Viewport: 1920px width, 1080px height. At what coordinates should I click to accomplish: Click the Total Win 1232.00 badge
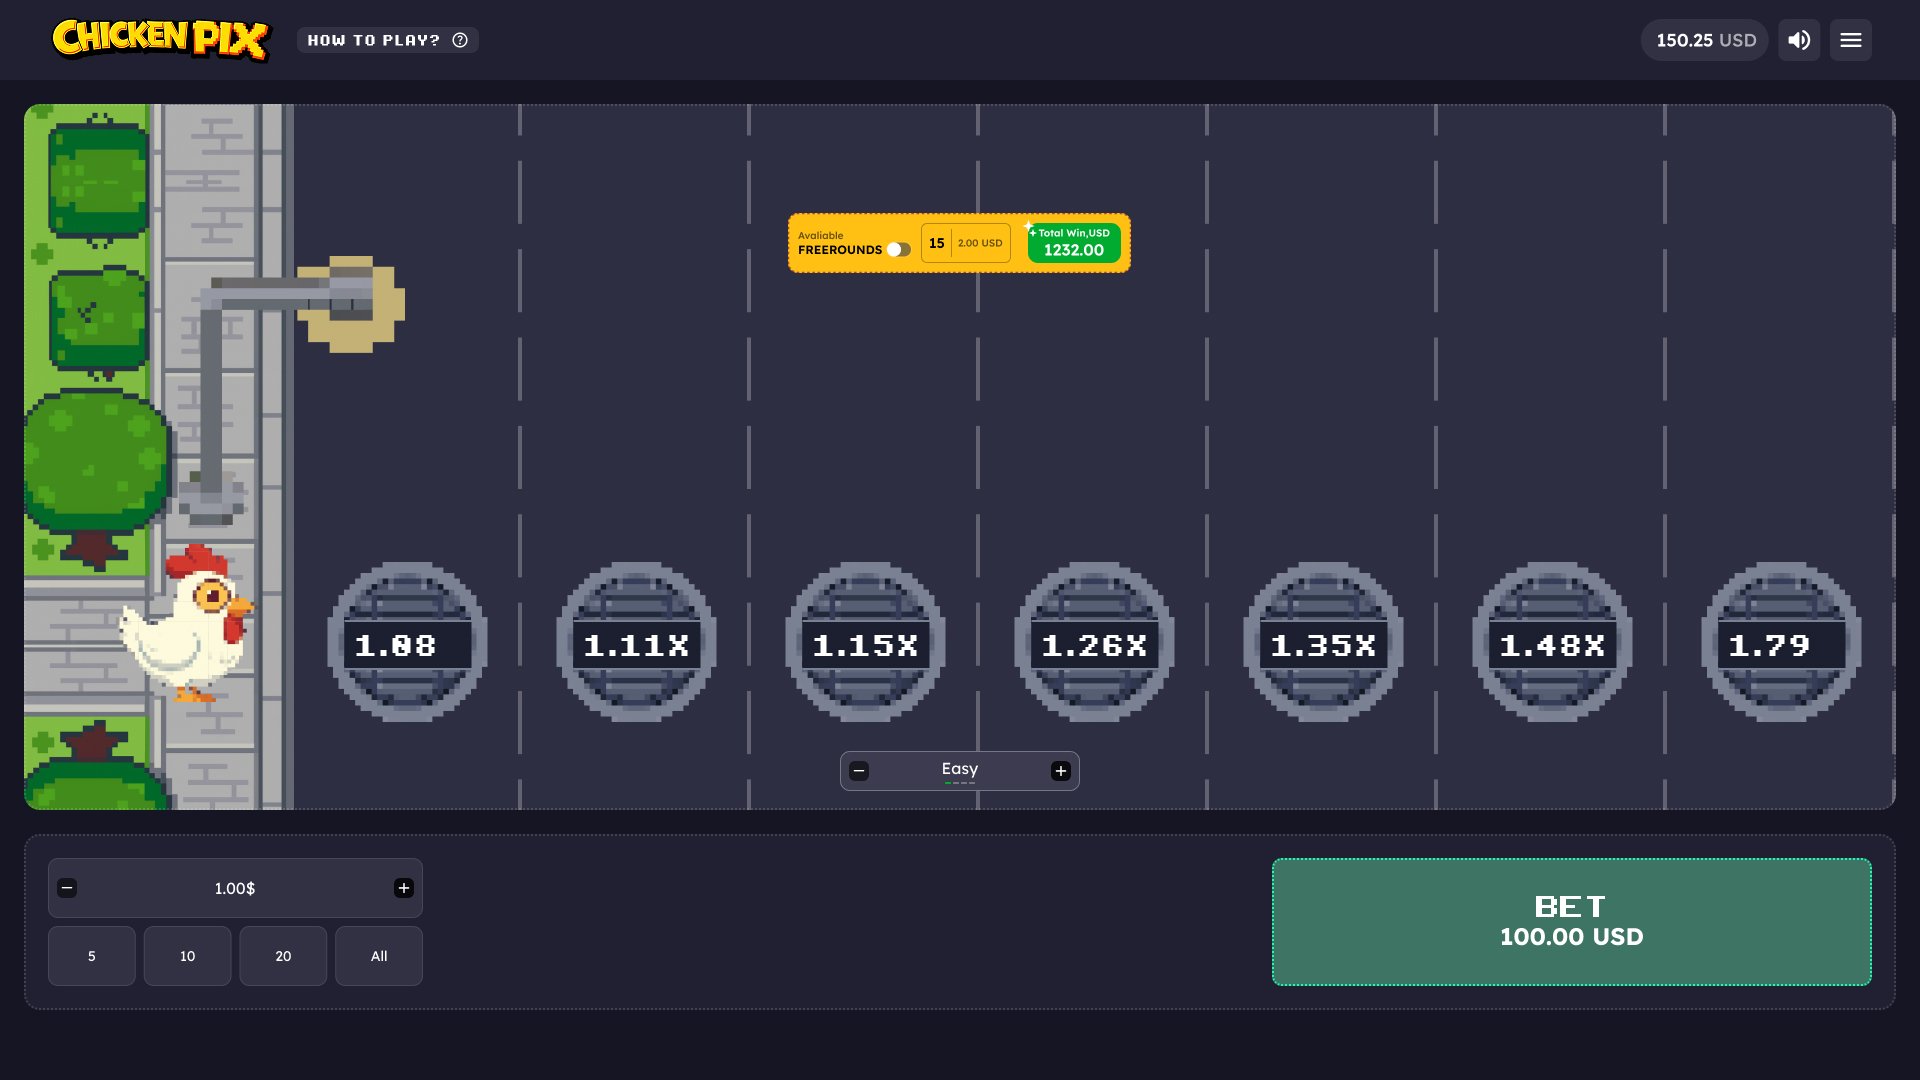tap(1073, 243)
